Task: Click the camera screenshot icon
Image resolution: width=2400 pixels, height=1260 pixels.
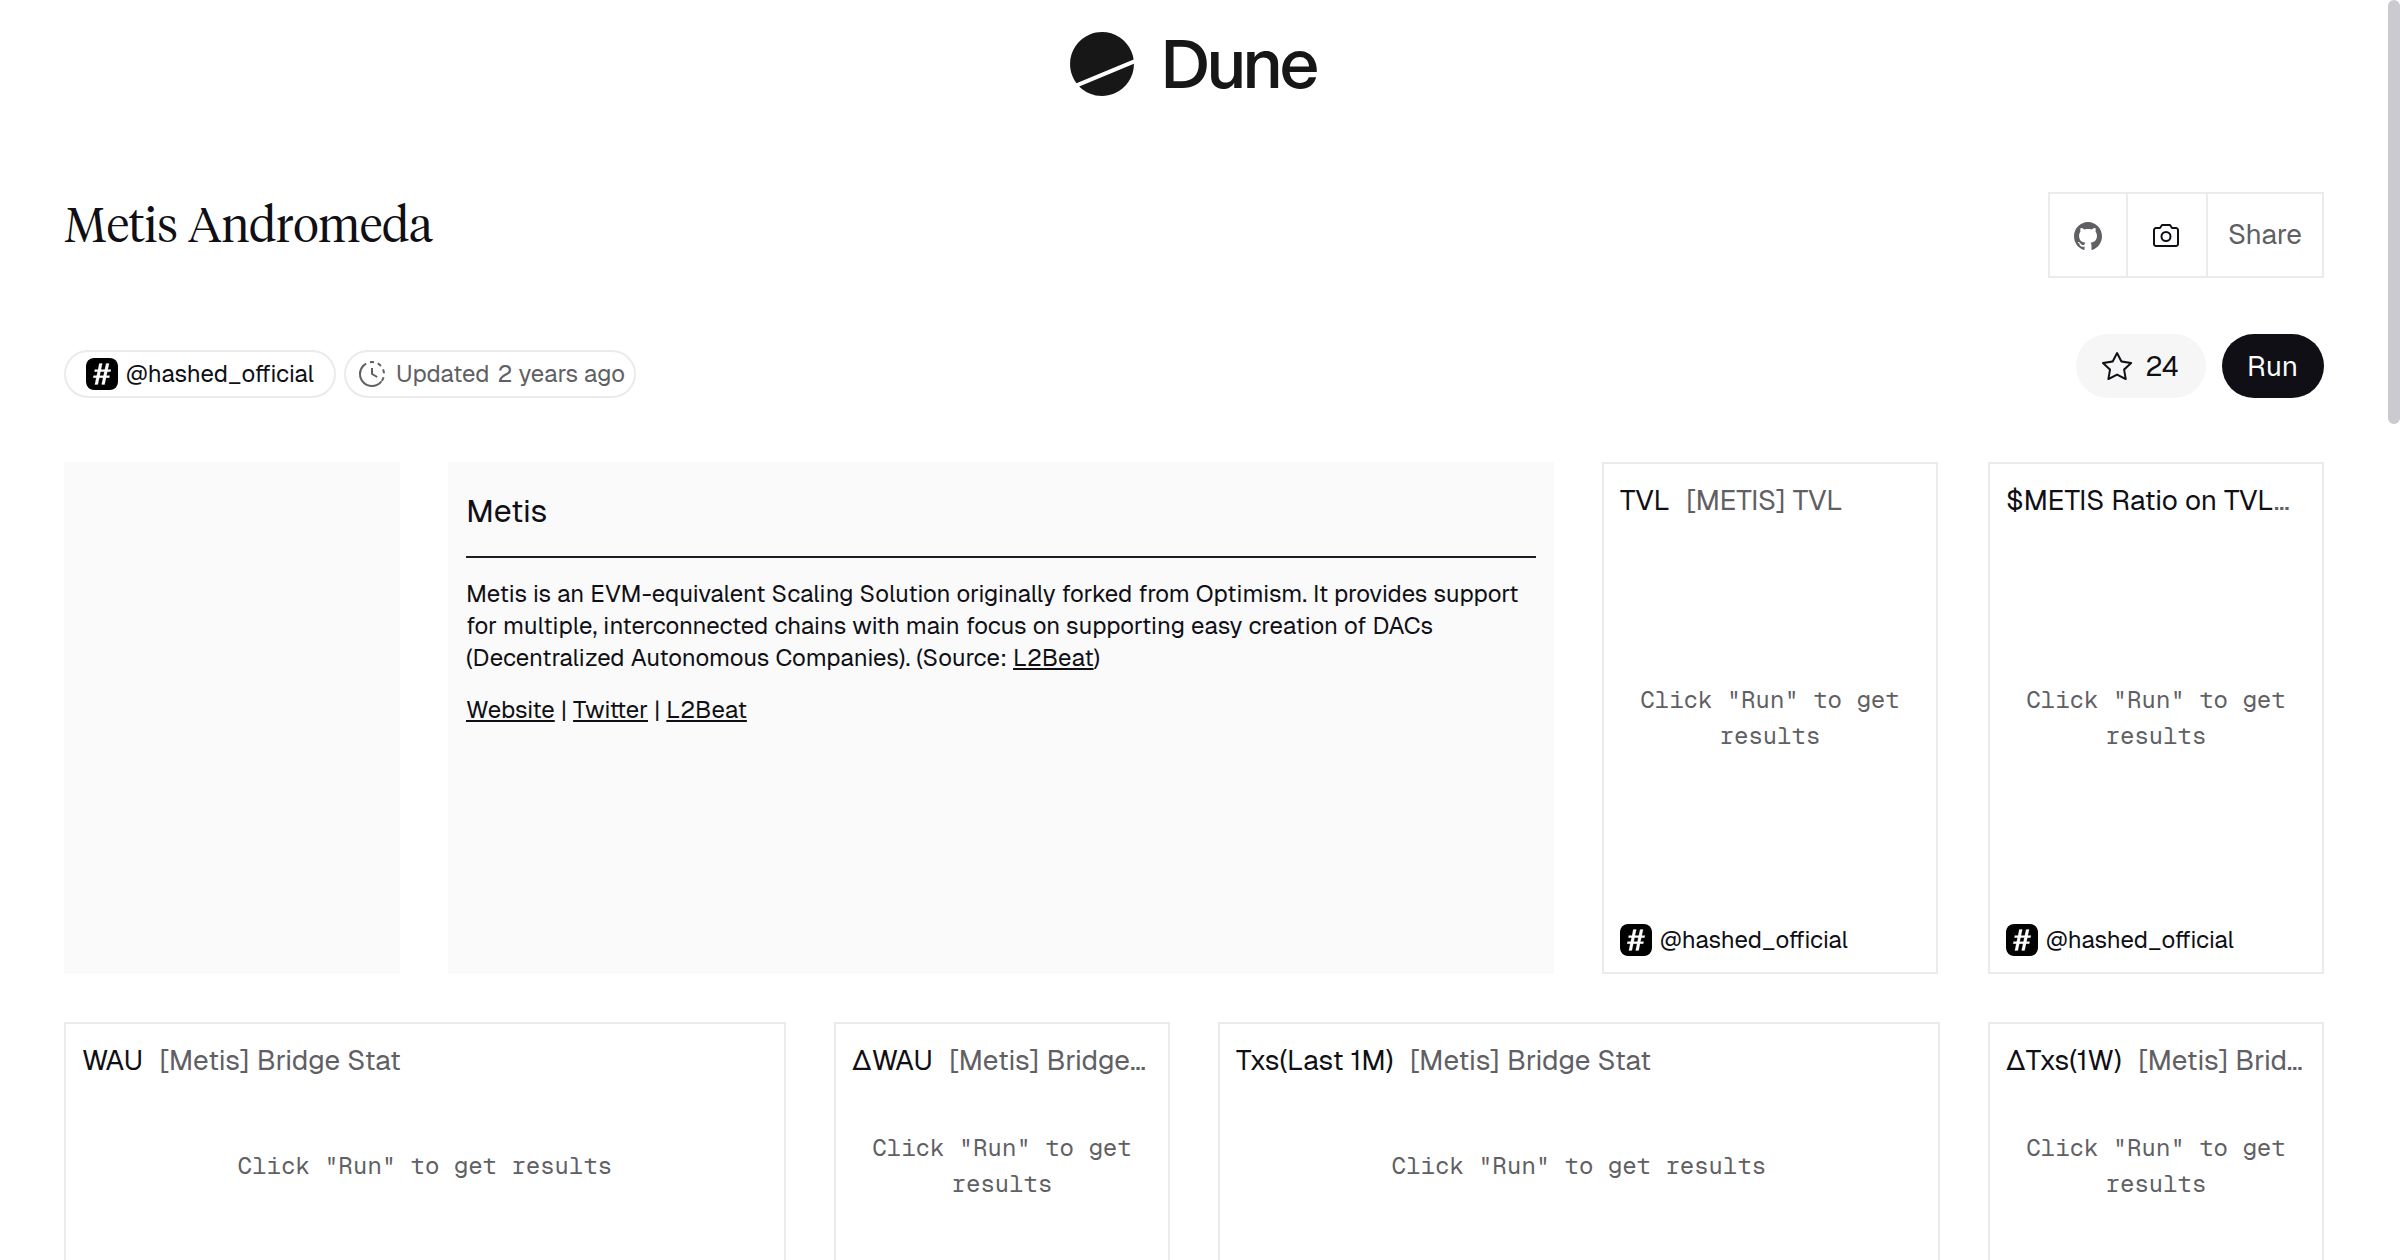Action: tap(2166, 236)
